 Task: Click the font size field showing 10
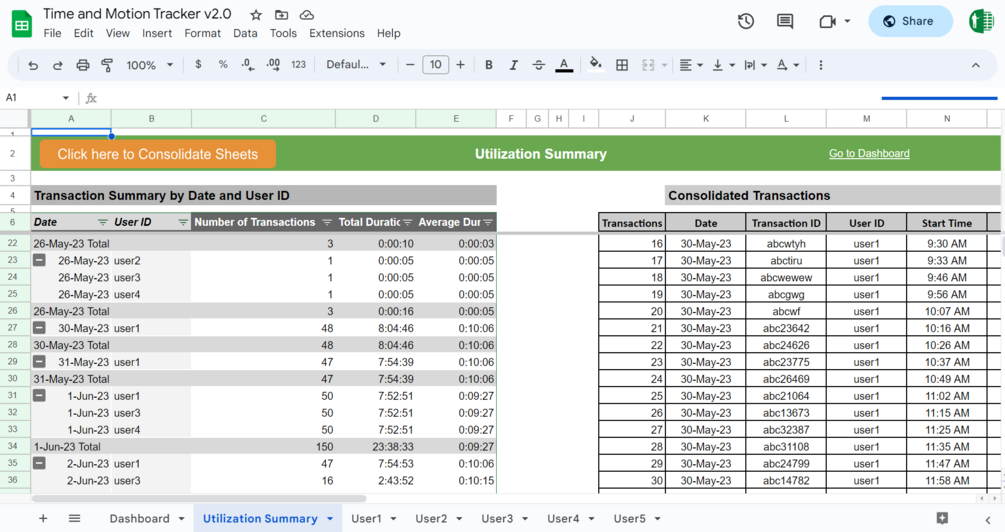tap(436, 65)
